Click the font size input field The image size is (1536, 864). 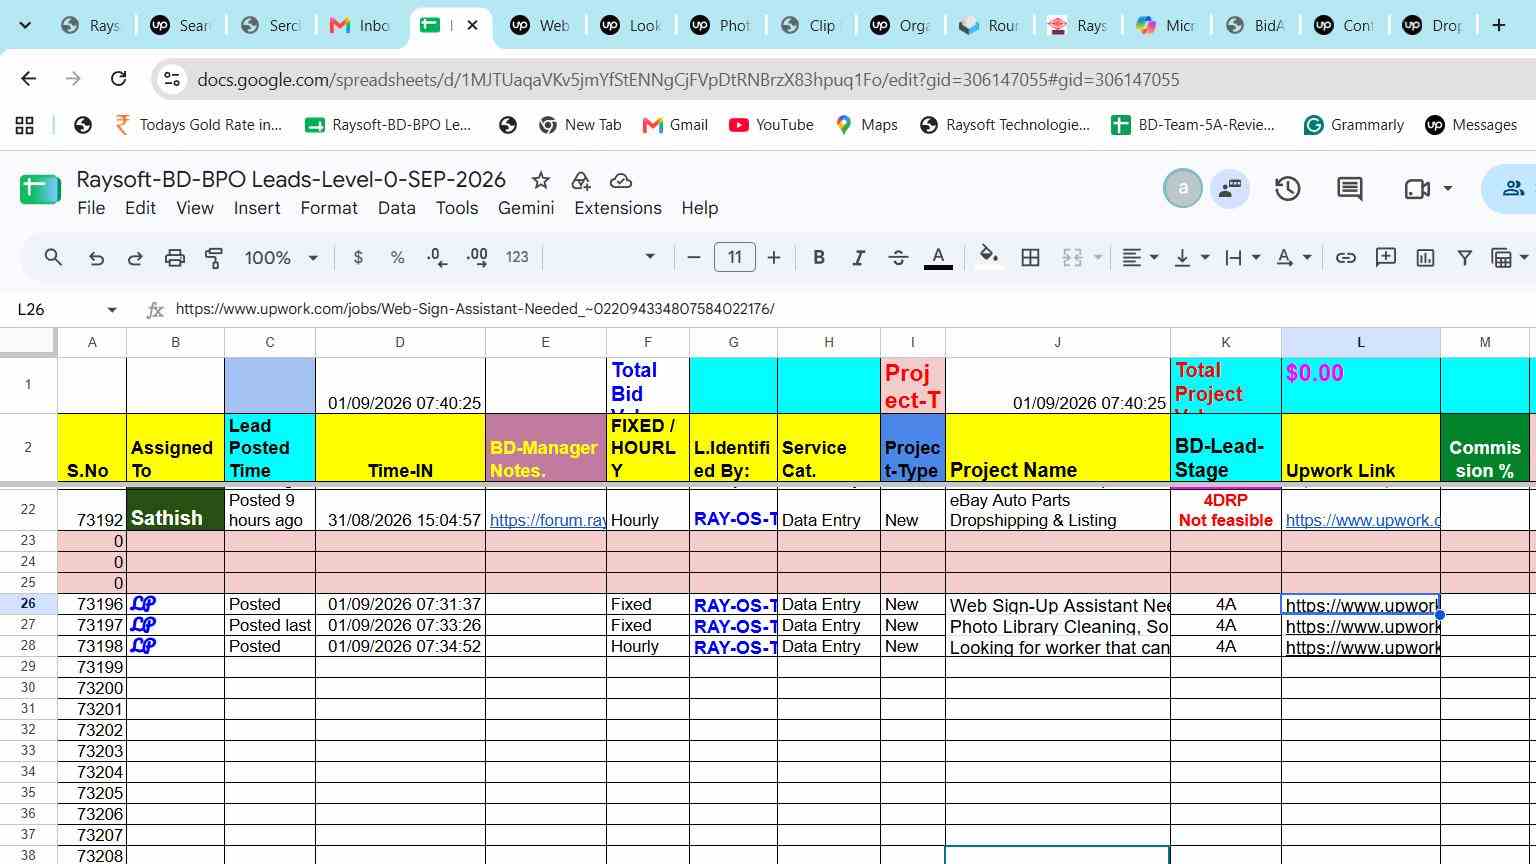click(735, 258)
